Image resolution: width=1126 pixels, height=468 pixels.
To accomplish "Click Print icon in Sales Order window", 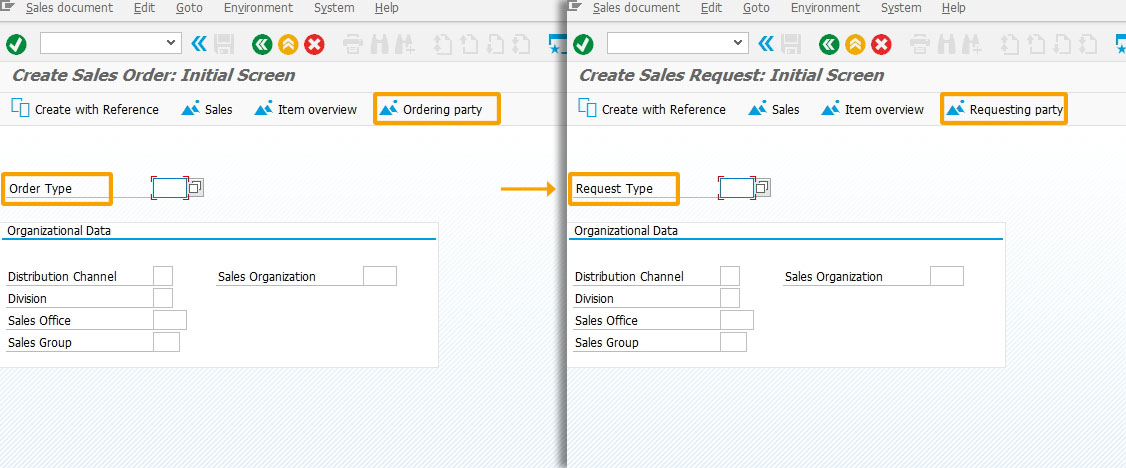I will click(353, 45).
